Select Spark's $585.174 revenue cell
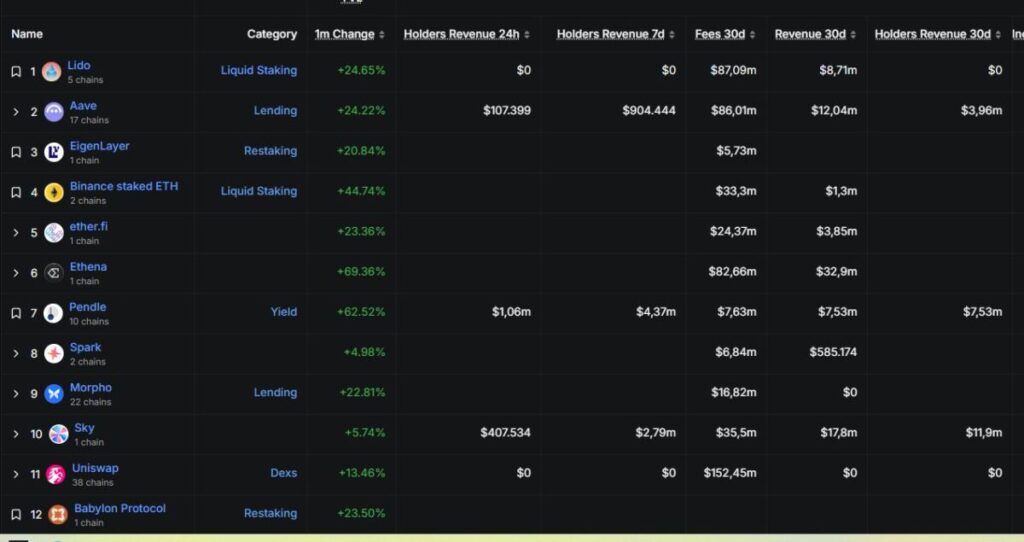This screenshot has height=542, width=1024. (x=833, y=352)
